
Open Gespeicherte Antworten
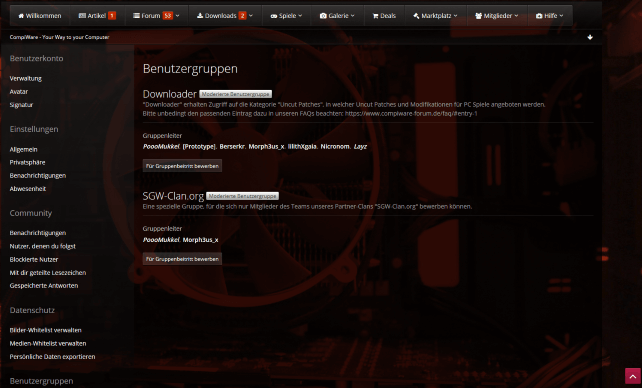[44, 286]
